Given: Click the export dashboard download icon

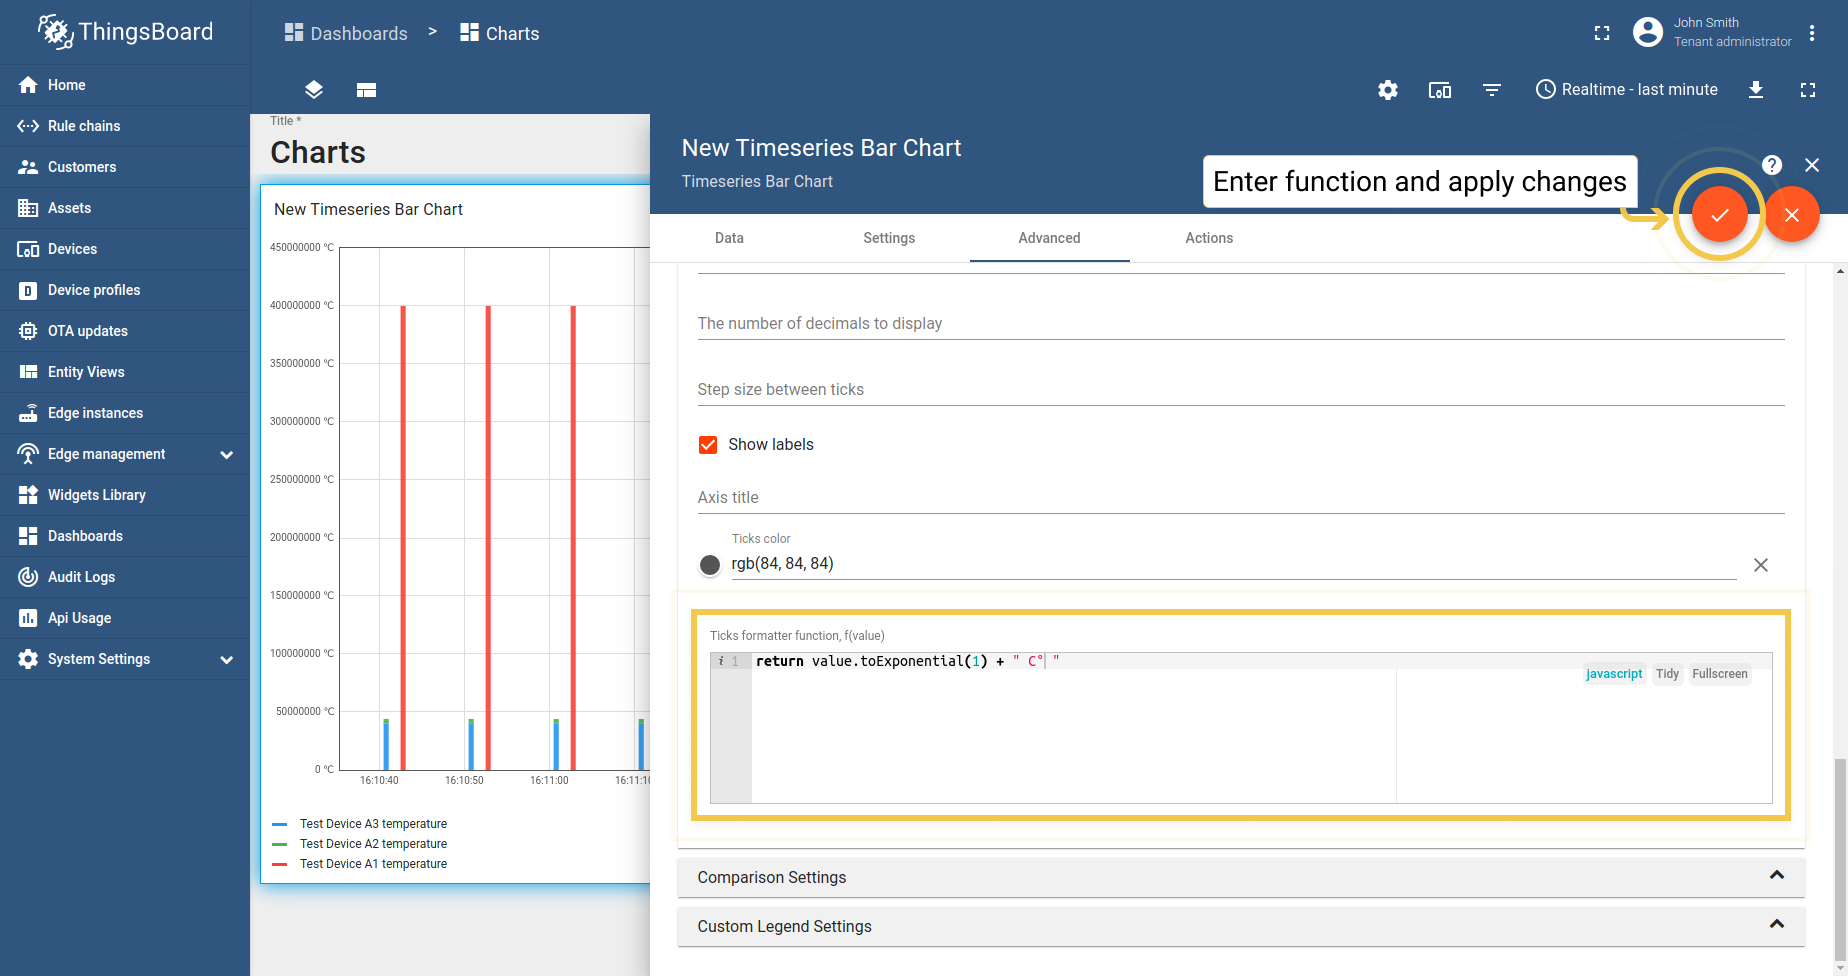Looking at the screenshot, I should [1755, 90].
